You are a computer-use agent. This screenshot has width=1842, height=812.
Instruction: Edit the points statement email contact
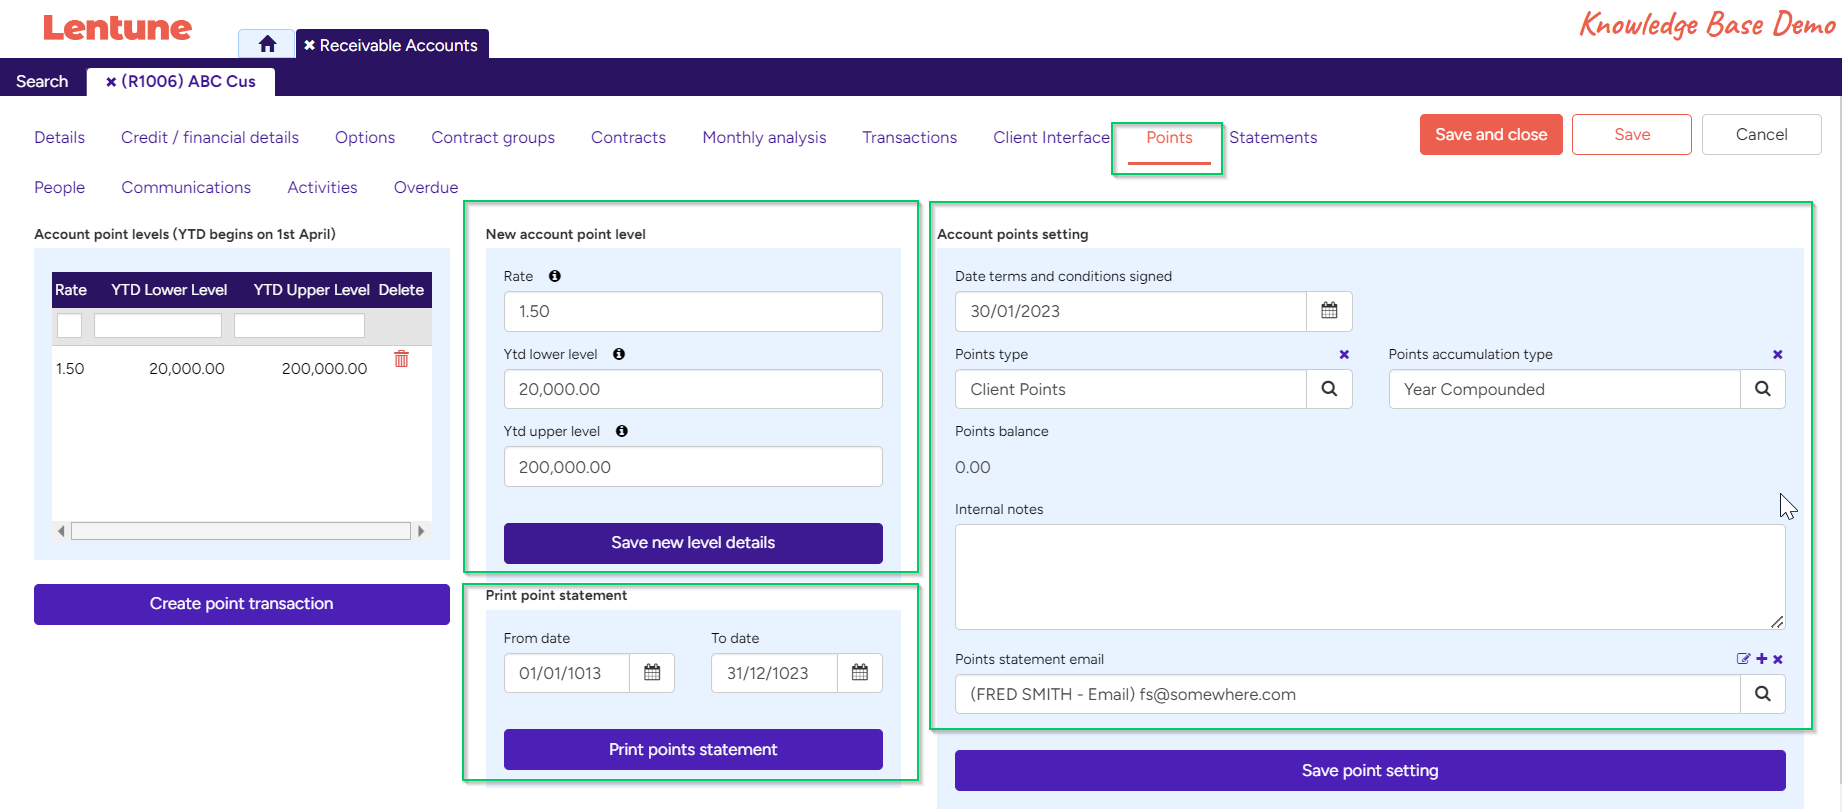click(1743, 659)
